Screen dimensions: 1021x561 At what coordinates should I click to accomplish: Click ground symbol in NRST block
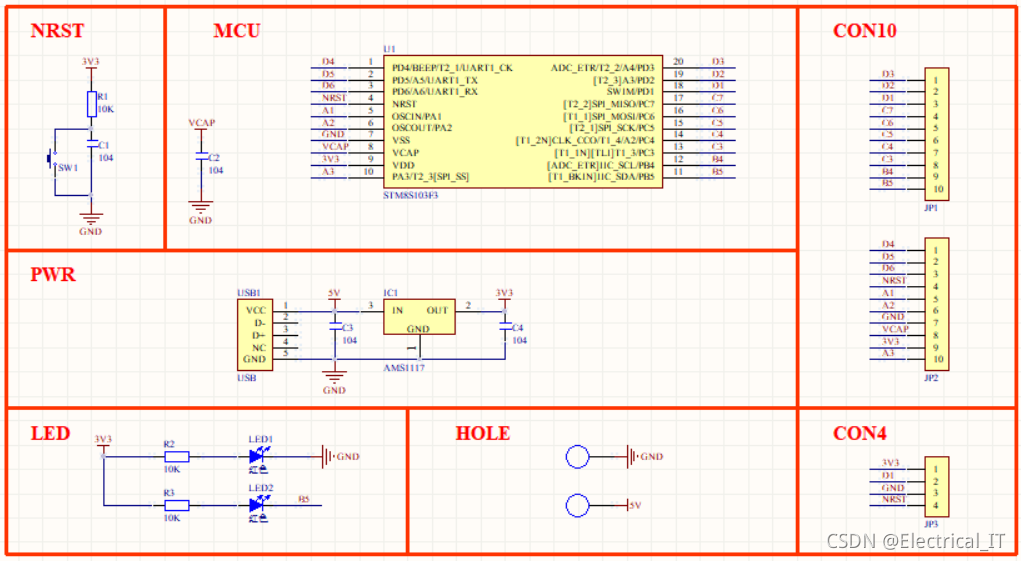click(x=91, y=218)
